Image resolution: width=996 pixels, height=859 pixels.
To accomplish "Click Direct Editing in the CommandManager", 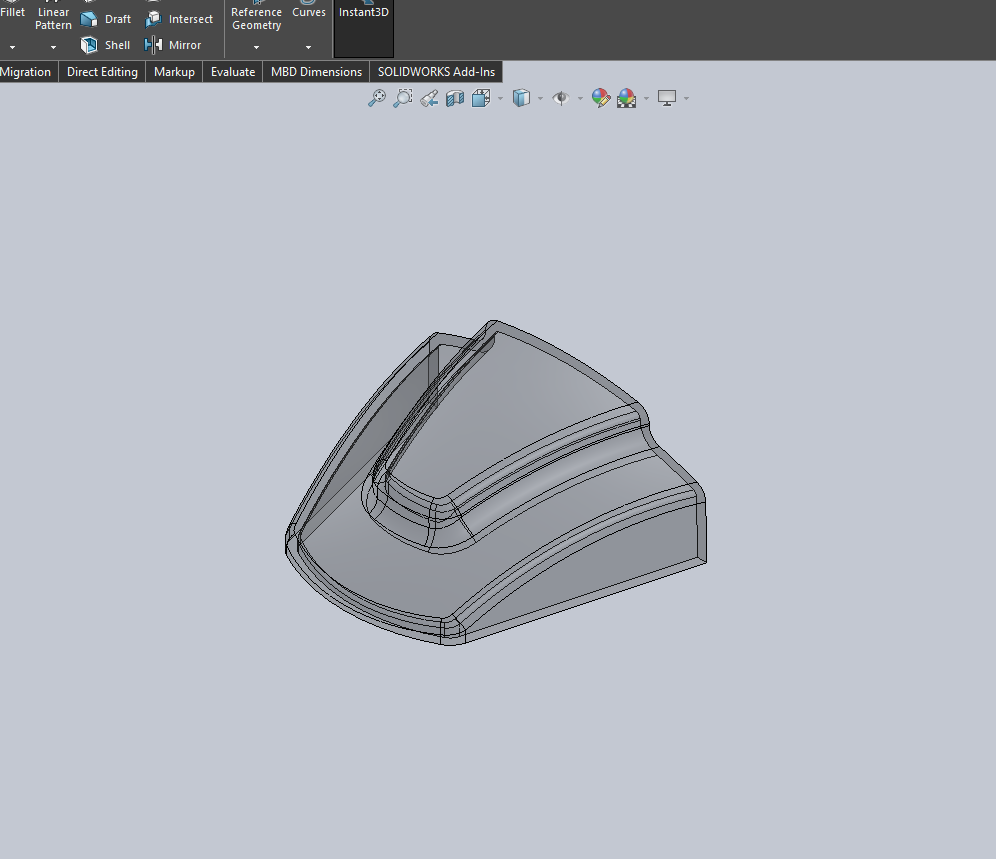I will [x=101, y=71].
